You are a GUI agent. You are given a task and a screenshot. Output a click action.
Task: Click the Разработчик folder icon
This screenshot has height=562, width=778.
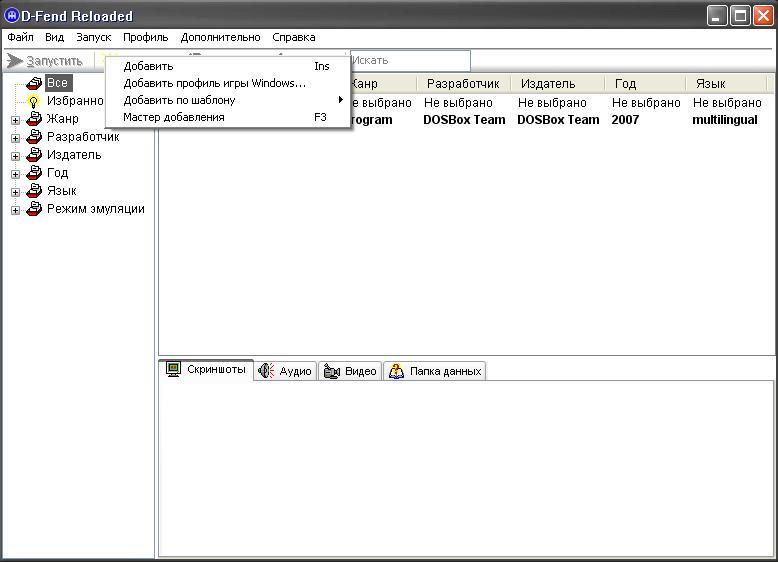[34, 136]
